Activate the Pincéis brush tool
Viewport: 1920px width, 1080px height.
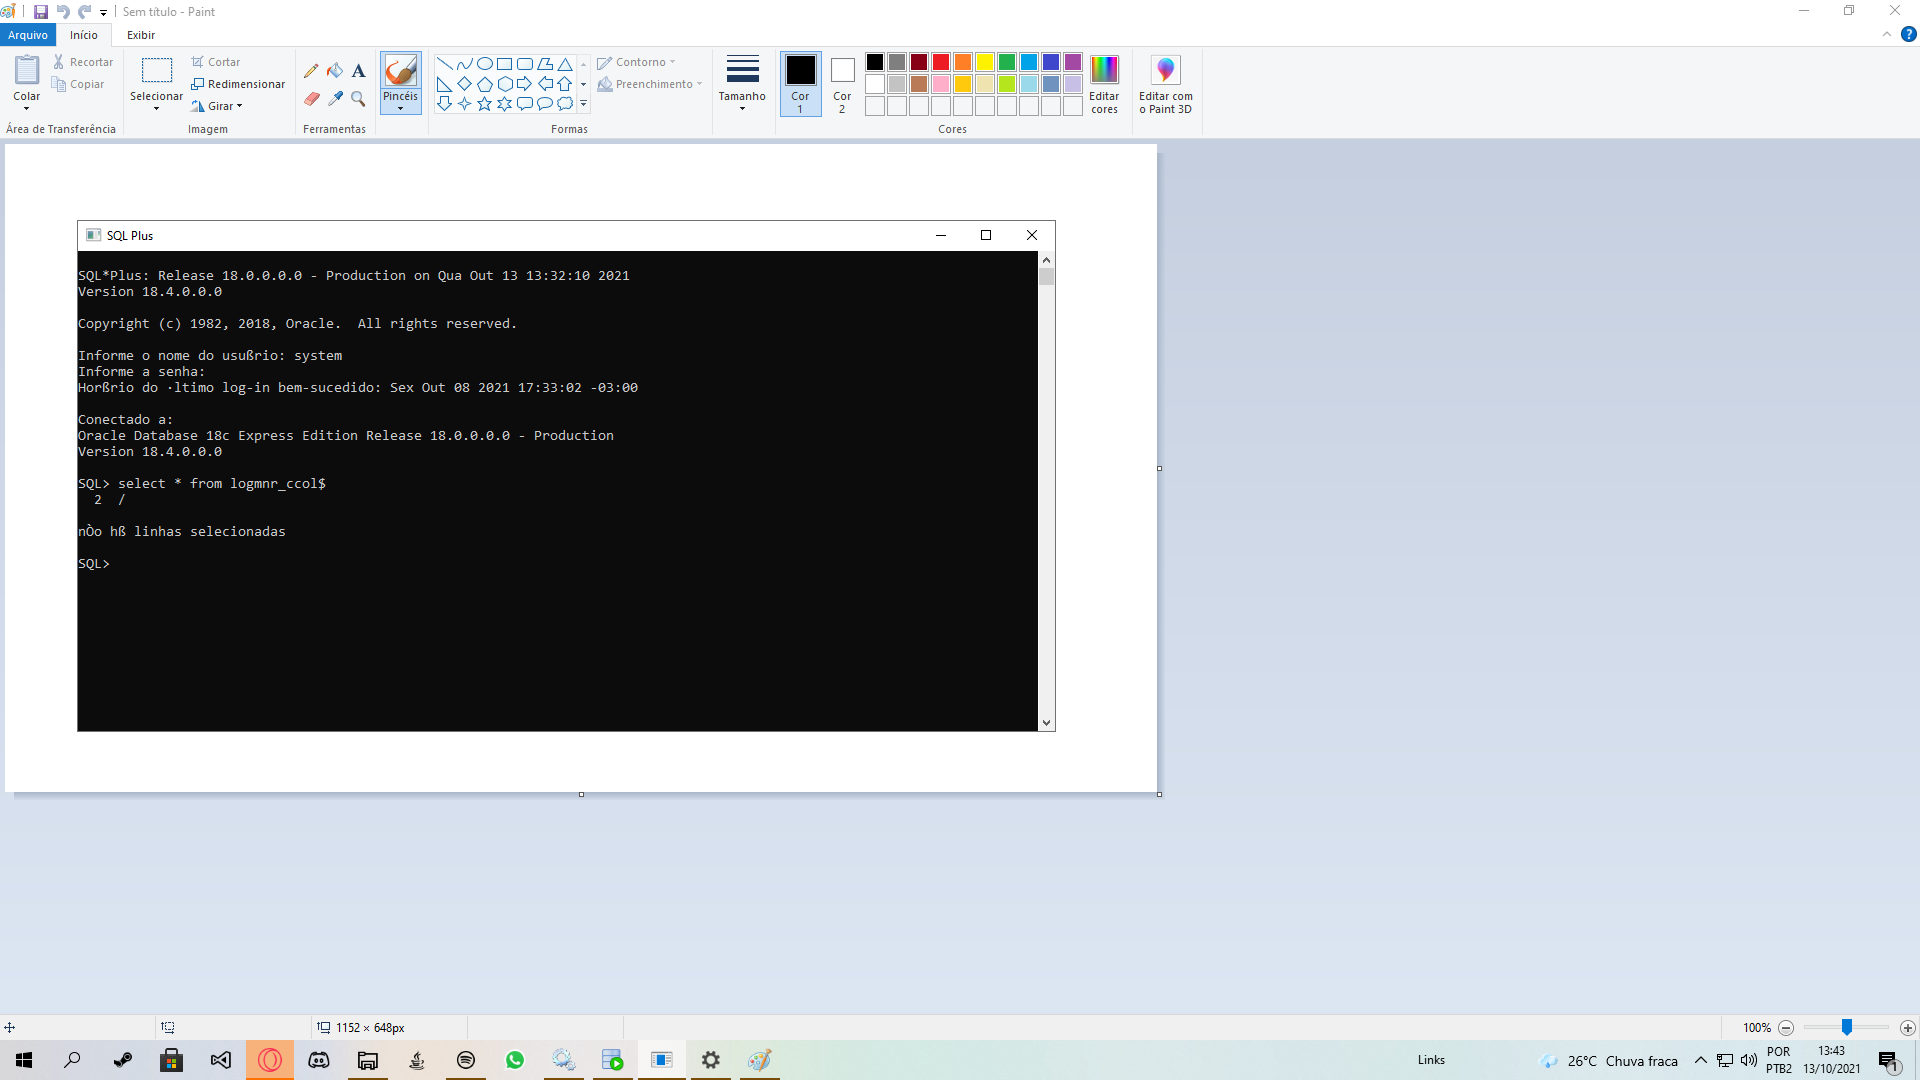(x=400, y=71)
